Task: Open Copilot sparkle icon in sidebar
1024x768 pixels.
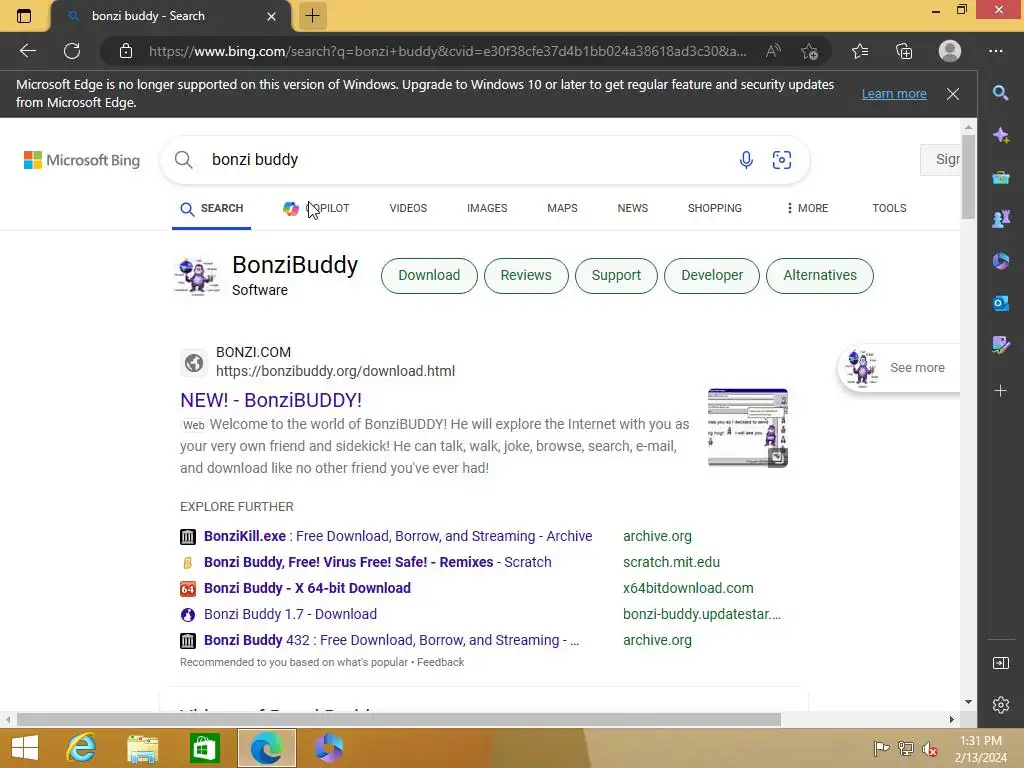Action: [1000, 135]
